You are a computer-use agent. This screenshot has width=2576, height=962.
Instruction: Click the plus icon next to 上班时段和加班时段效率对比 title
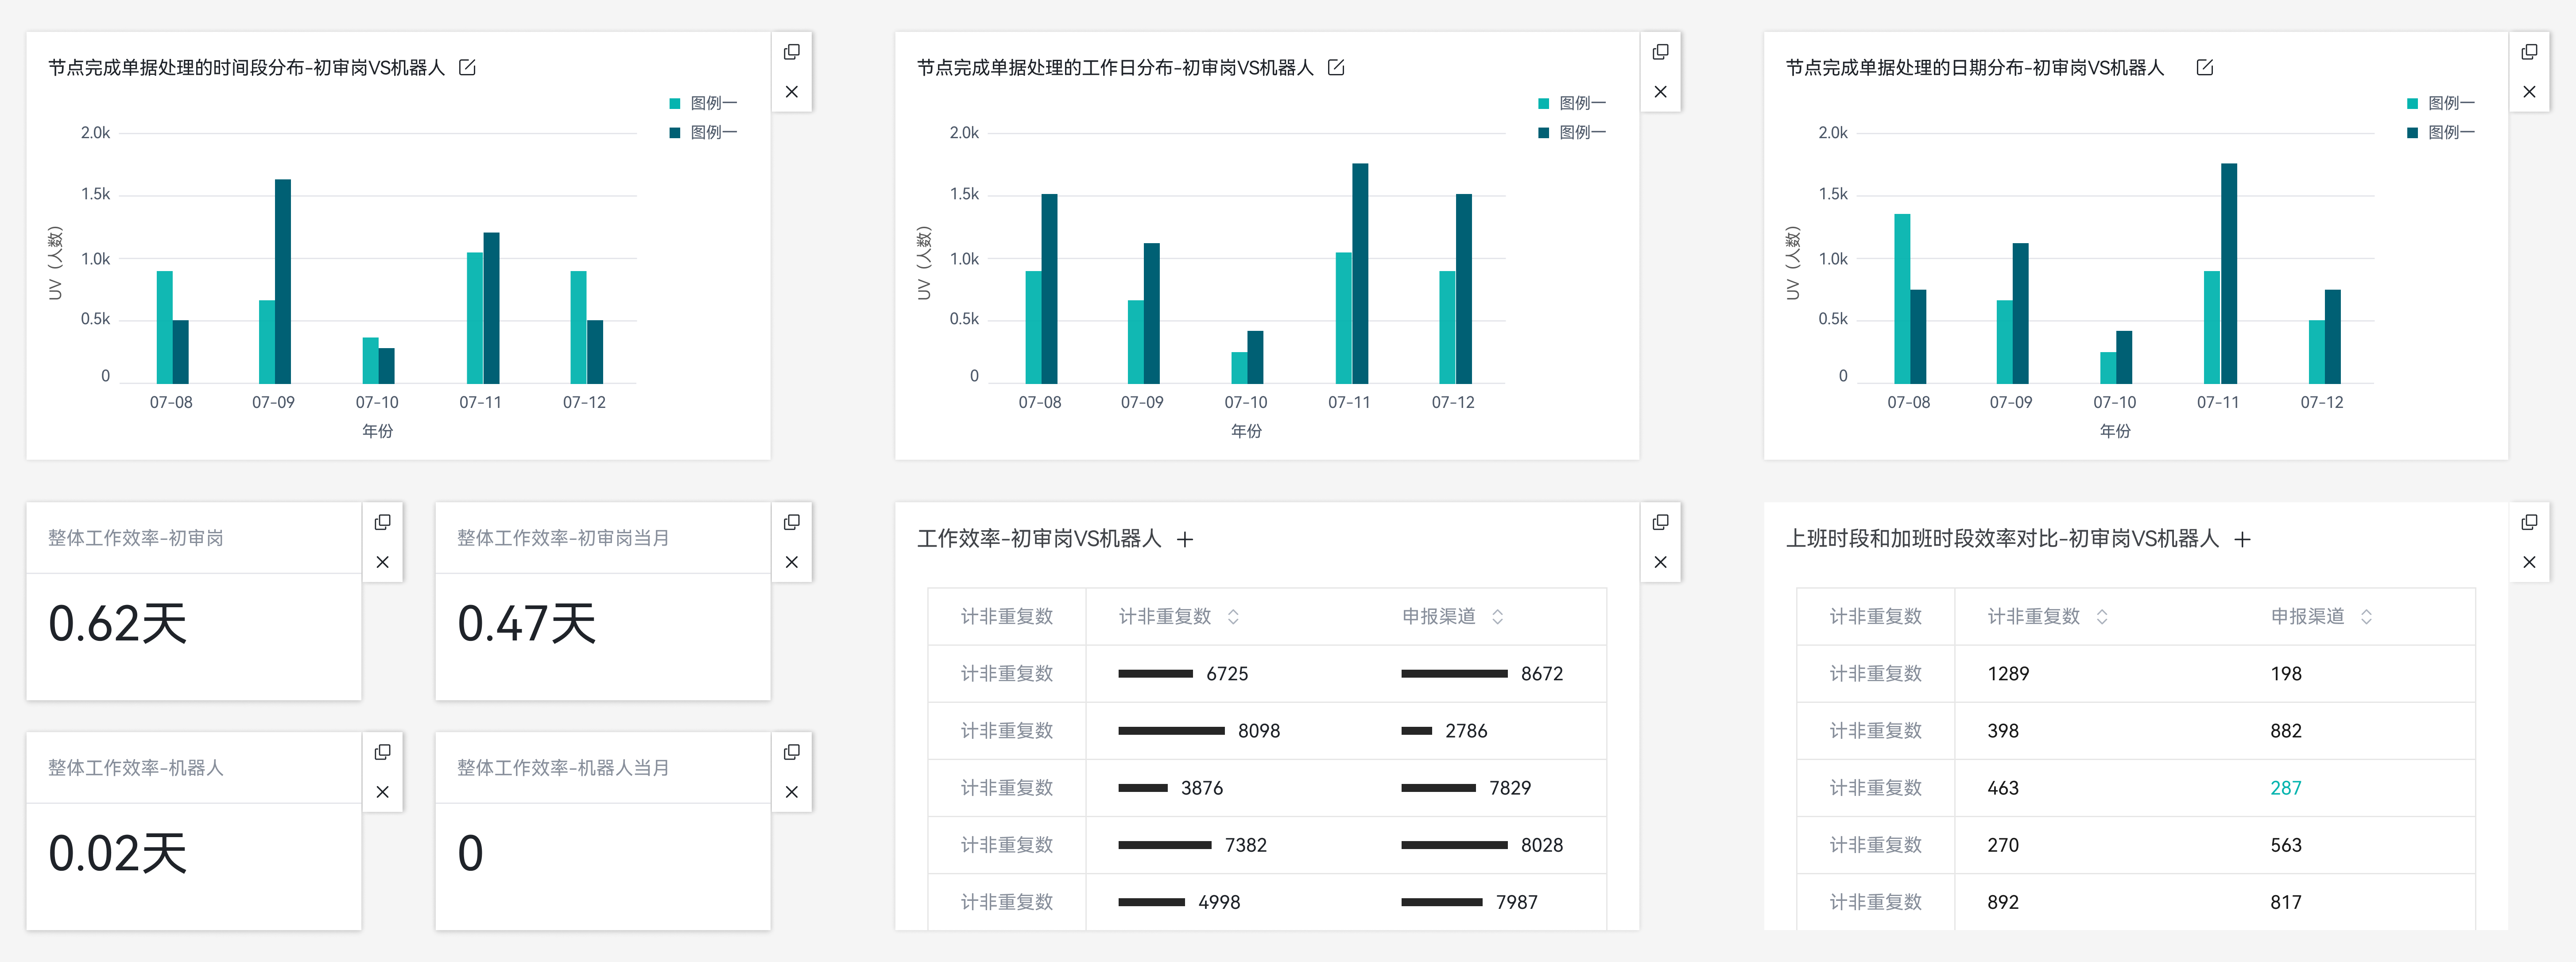[x=2242, y=540]
